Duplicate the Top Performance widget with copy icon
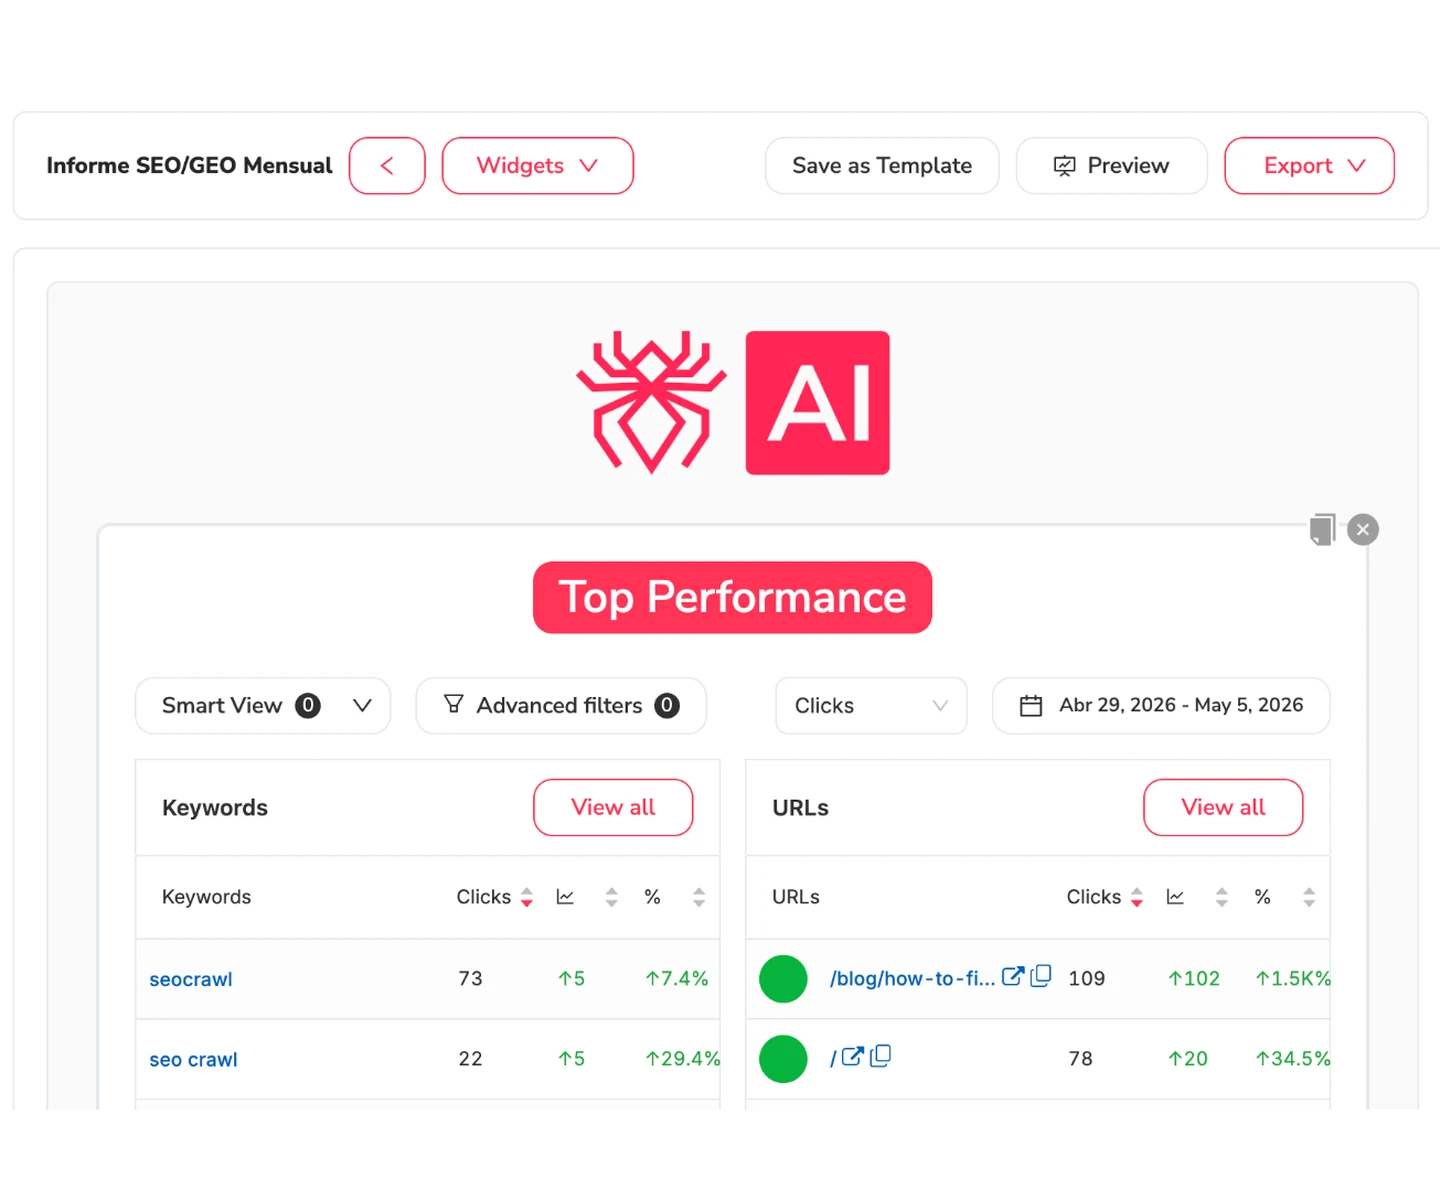1440x1200 pixels. pos(1322,529)
